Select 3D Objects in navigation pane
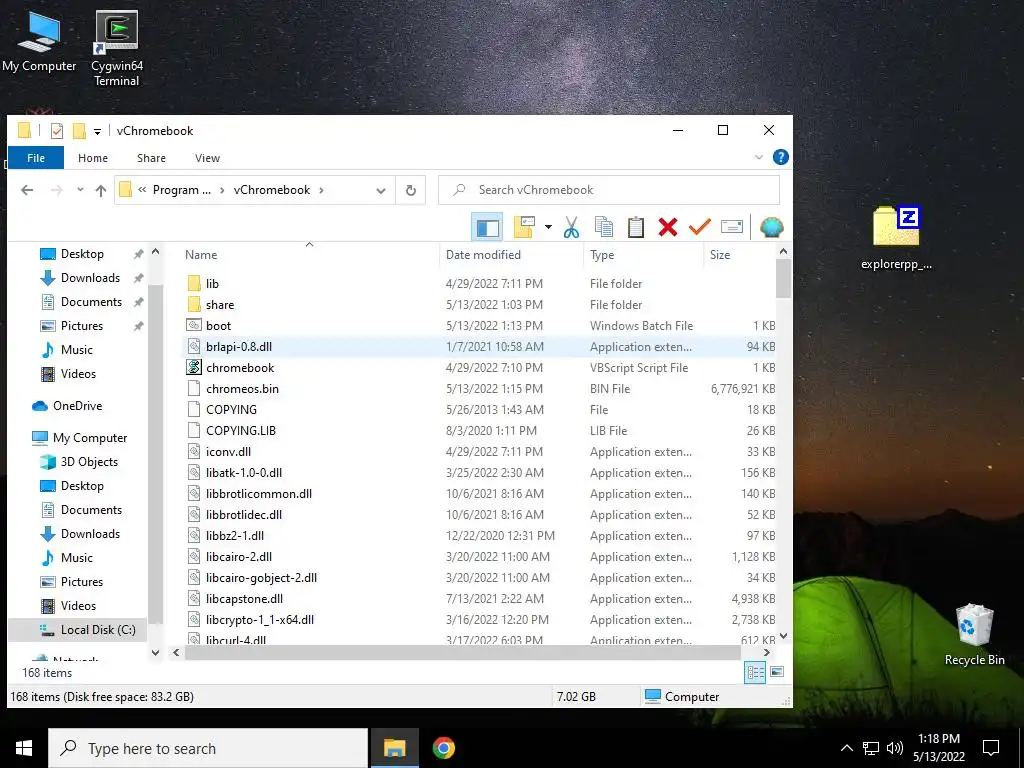 (89, 462)
